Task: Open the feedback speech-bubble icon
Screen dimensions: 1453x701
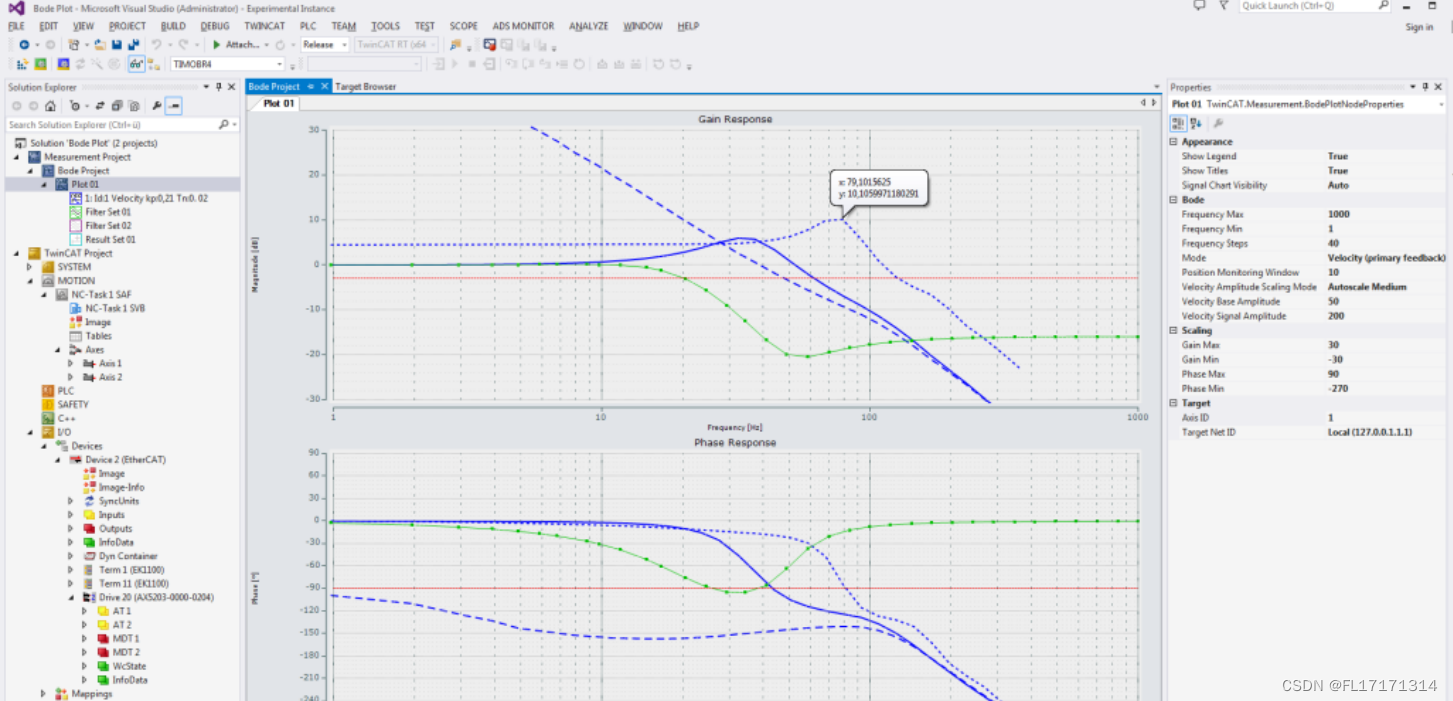Action: pos(1200,6)
